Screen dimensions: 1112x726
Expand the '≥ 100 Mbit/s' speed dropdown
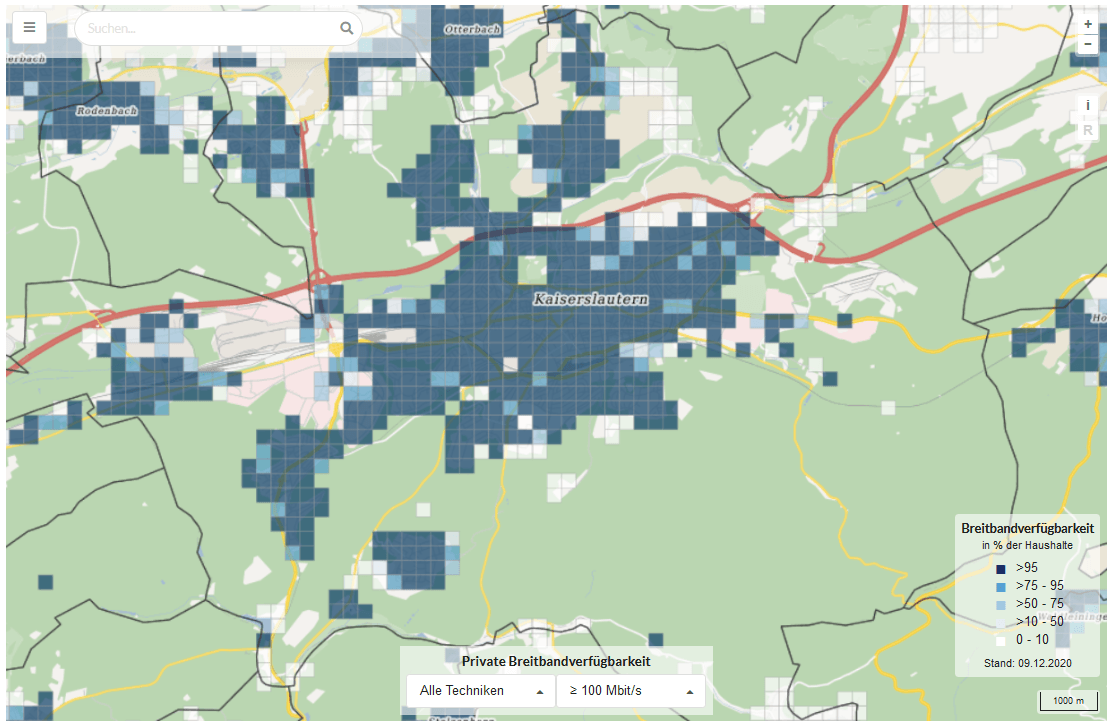630,690
